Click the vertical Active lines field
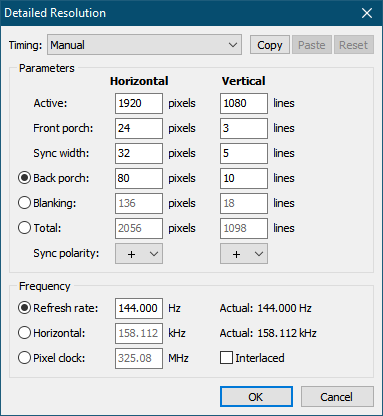 point(244,103)
